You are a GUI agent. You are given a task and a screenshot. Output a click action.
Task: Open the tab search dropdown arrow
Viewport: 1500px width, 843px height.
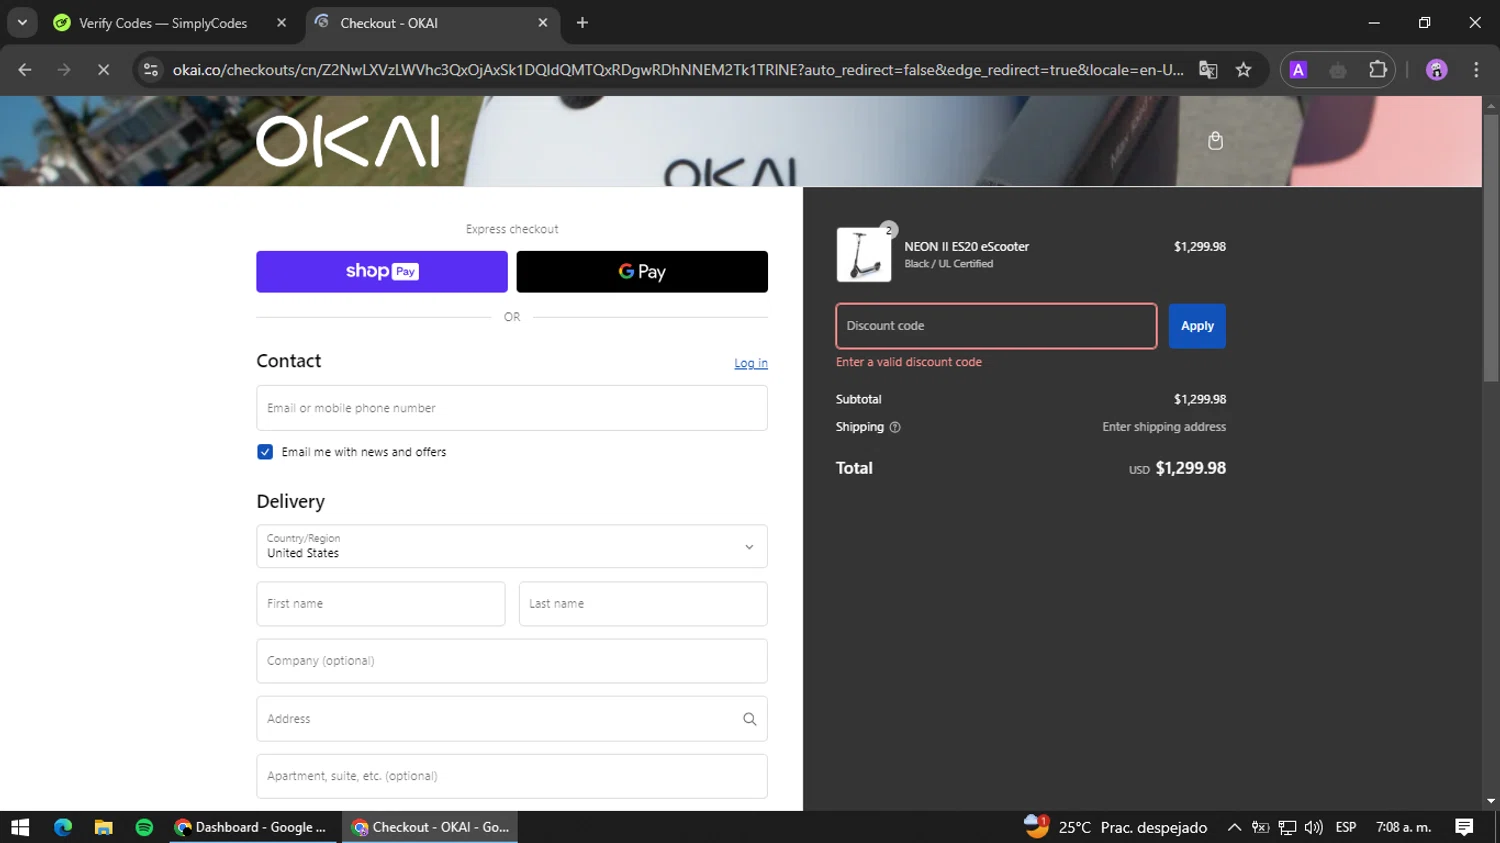[x=22, y=23]
